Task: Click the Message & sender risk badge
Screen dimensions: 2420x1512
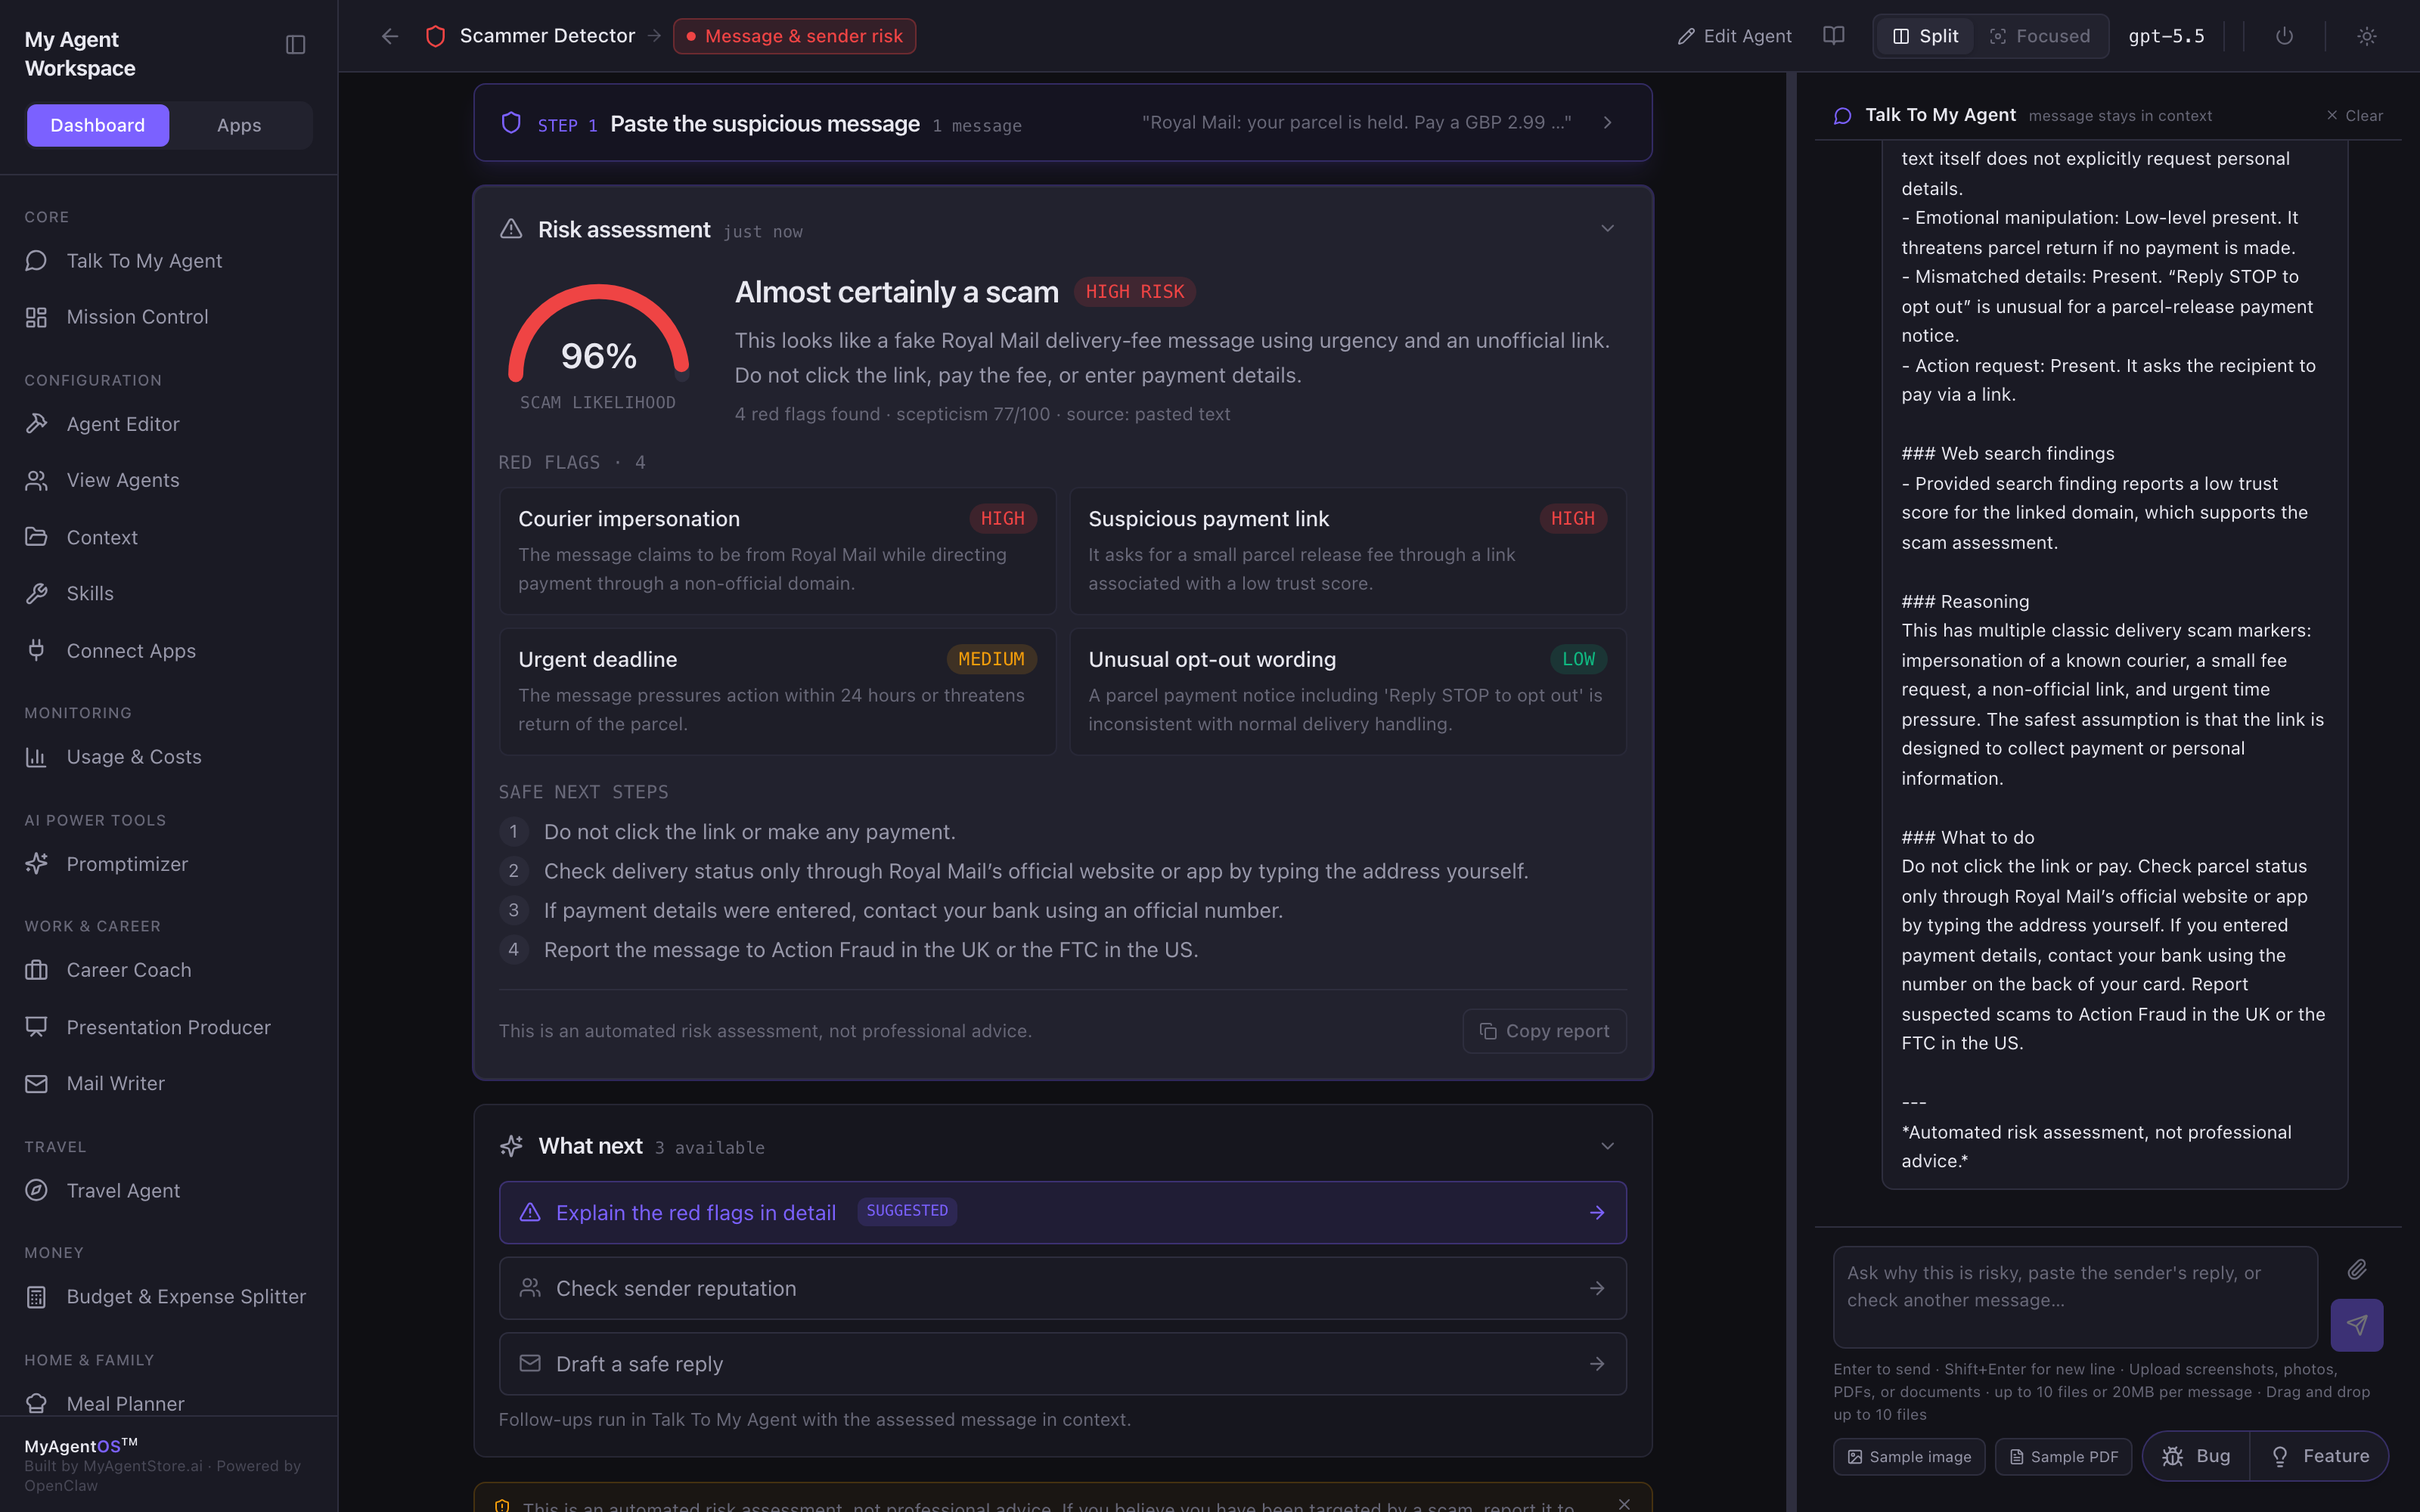Action: point(795,36)
